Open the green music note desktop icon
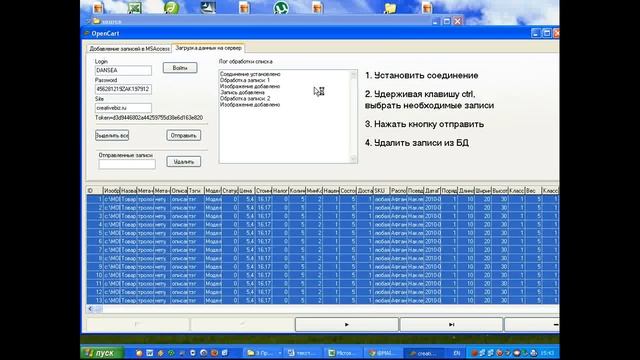Viewport: 640px width, 360px height. (x=171, y=8)
